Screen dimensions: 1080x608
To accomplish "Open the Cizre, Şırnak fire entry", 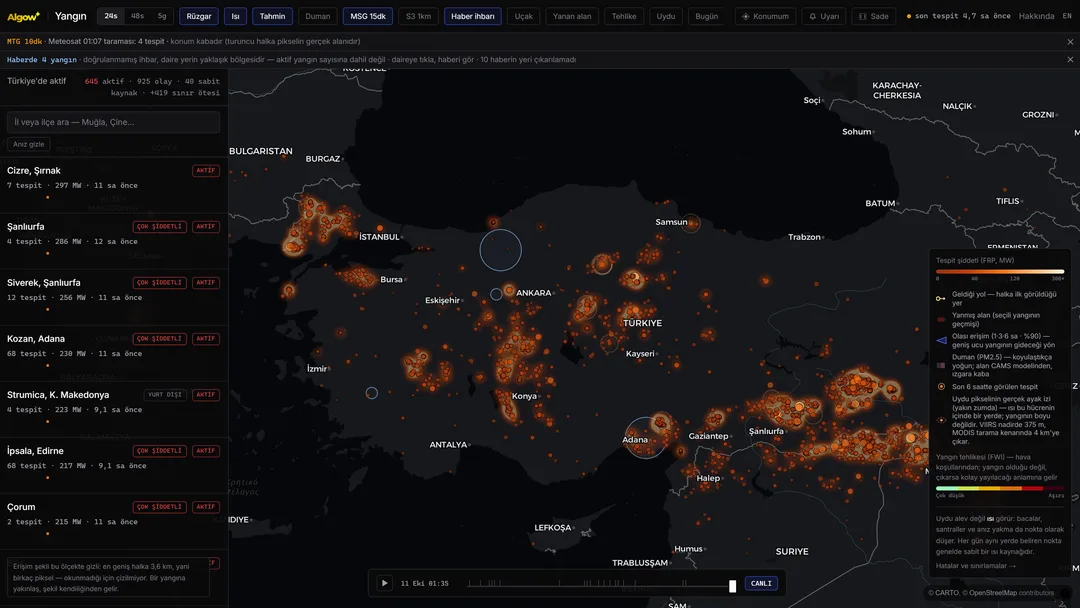I will tap(114, 185).
